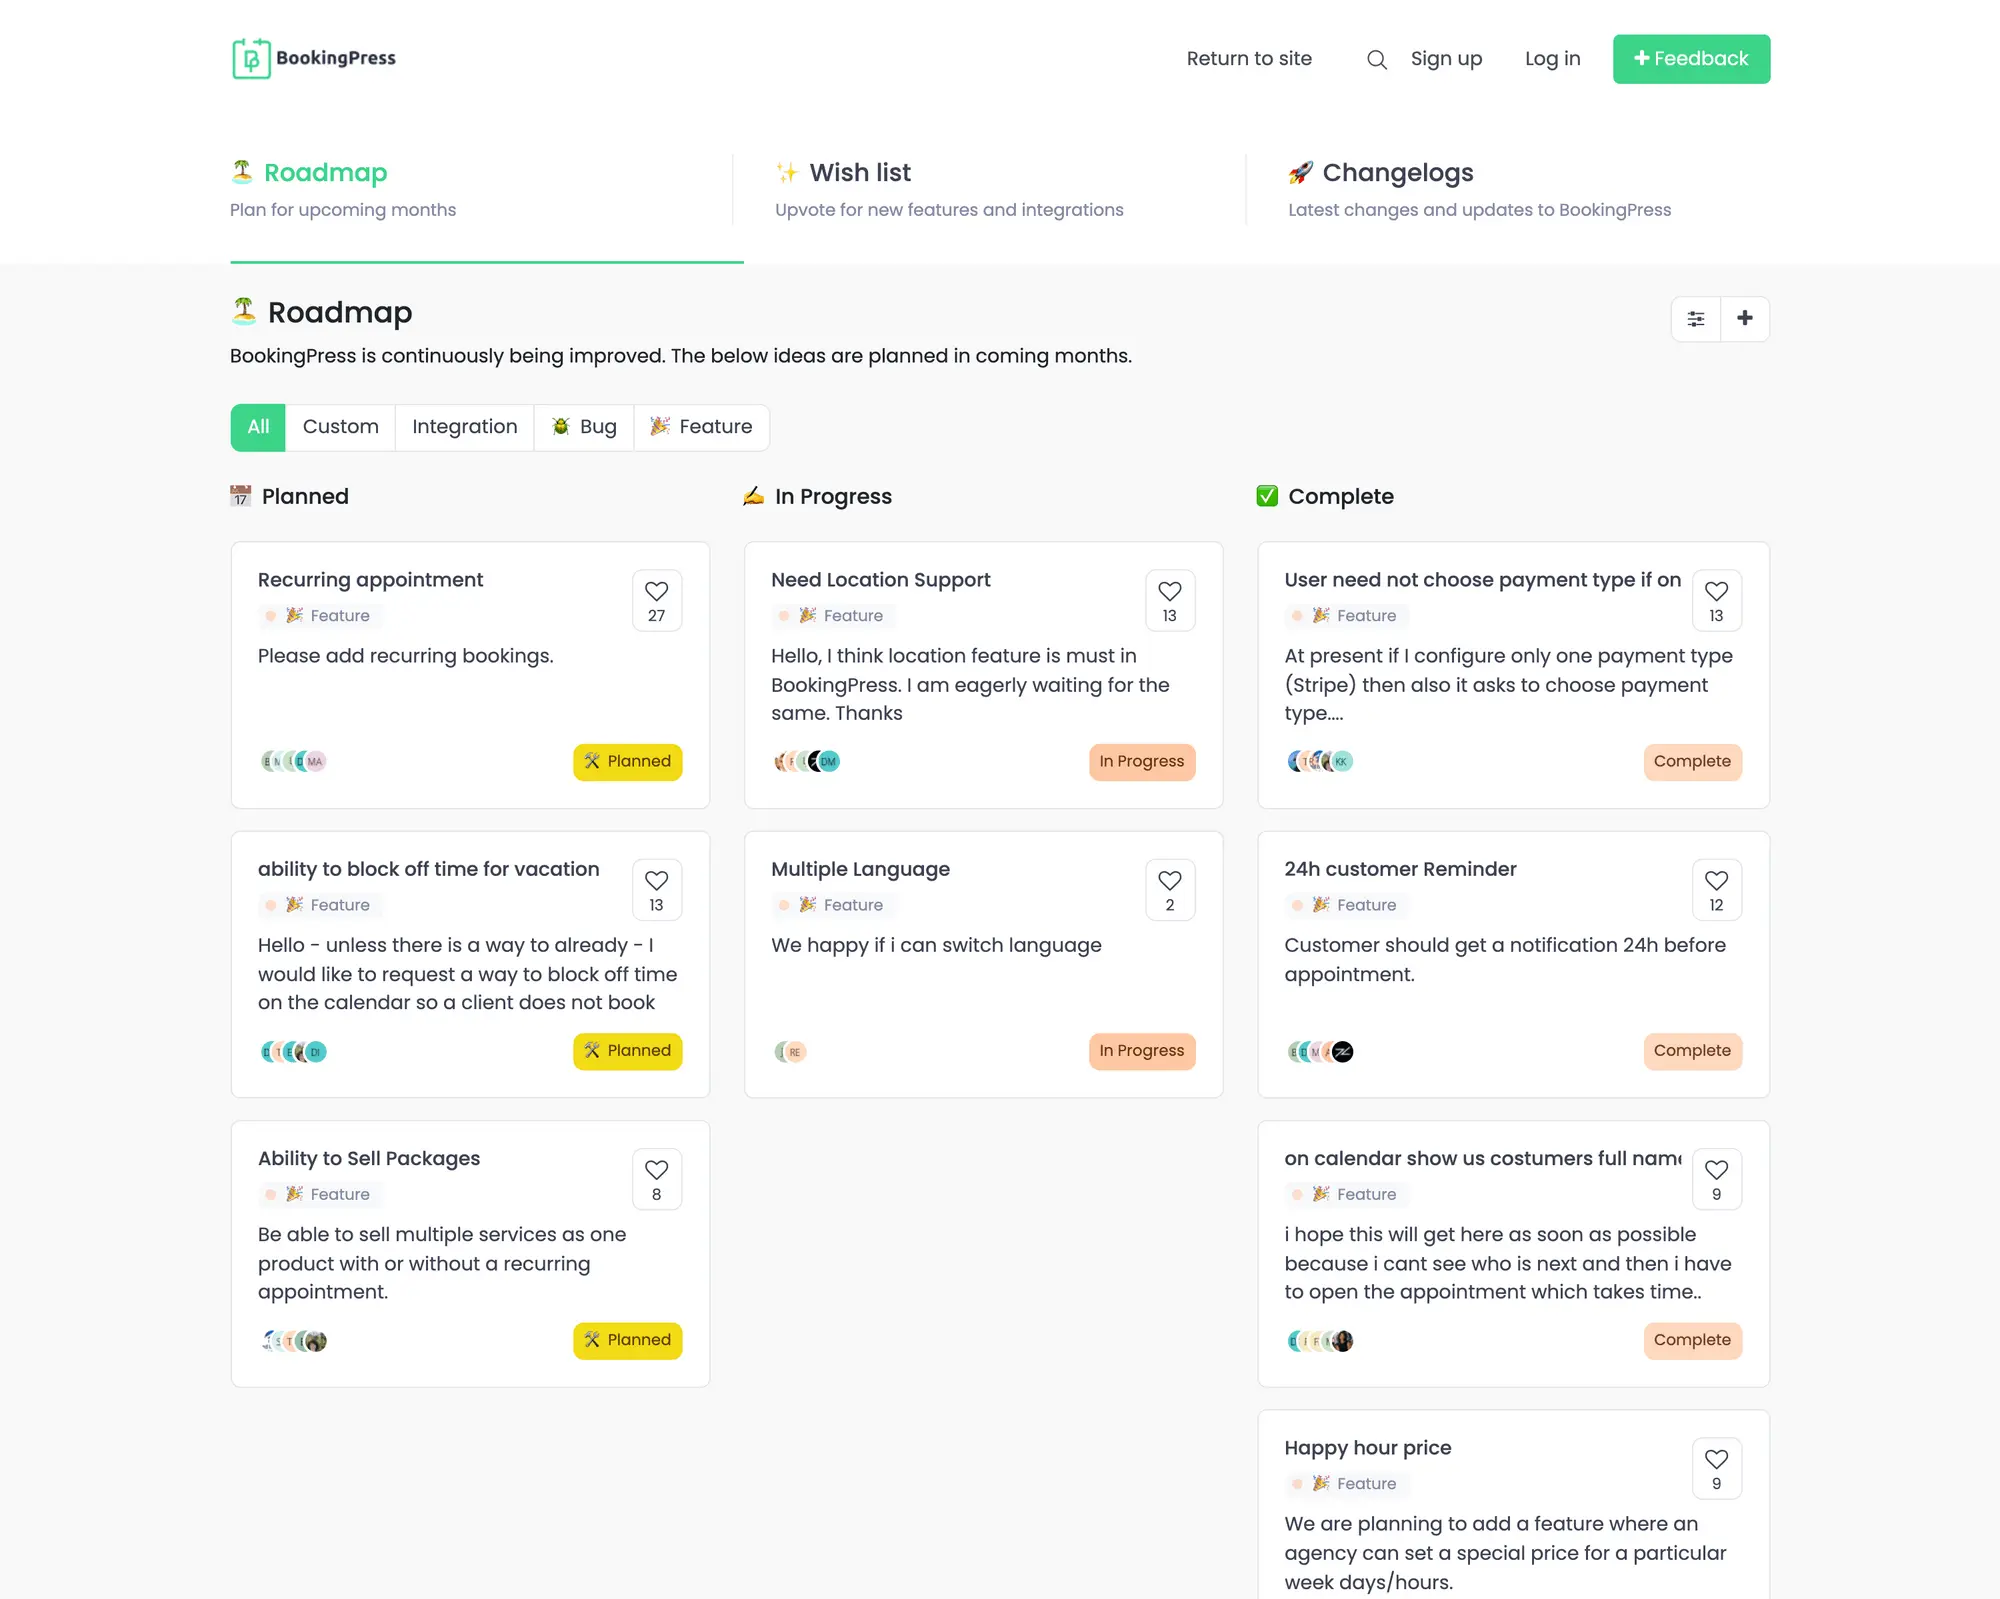The width and height of the screenshot is (2000, 1599).
Task: Open the roadmap filter settings icon
Action: [1696, 318]
